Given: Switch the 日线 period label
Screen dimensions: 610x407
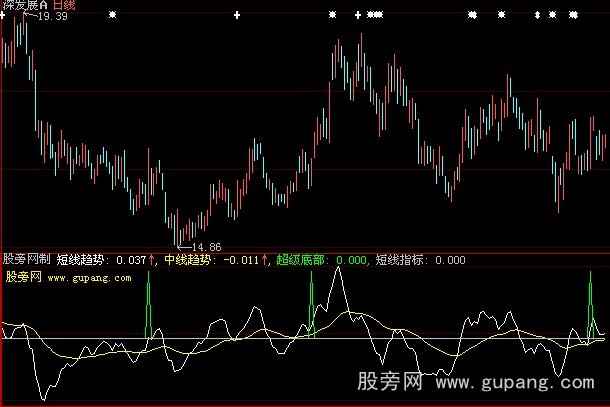Looking at the screenshot, I should point(66,6).
